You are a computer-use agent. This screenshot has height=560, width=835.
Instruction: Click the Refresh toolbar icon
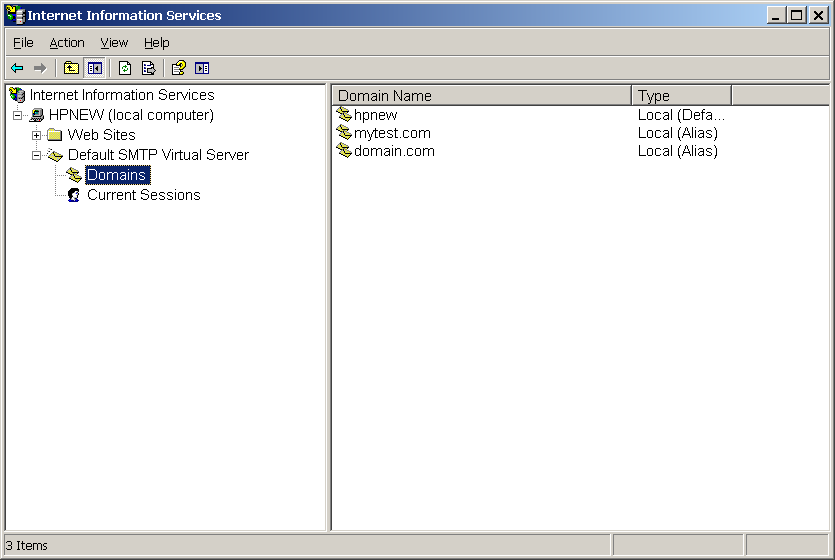pos(125,68)
